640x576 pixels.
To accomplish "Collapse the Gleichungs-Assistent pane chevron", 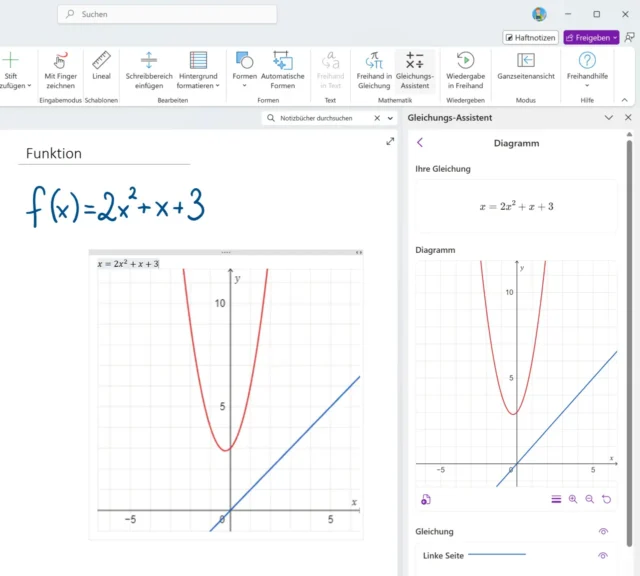I will 609,118.
